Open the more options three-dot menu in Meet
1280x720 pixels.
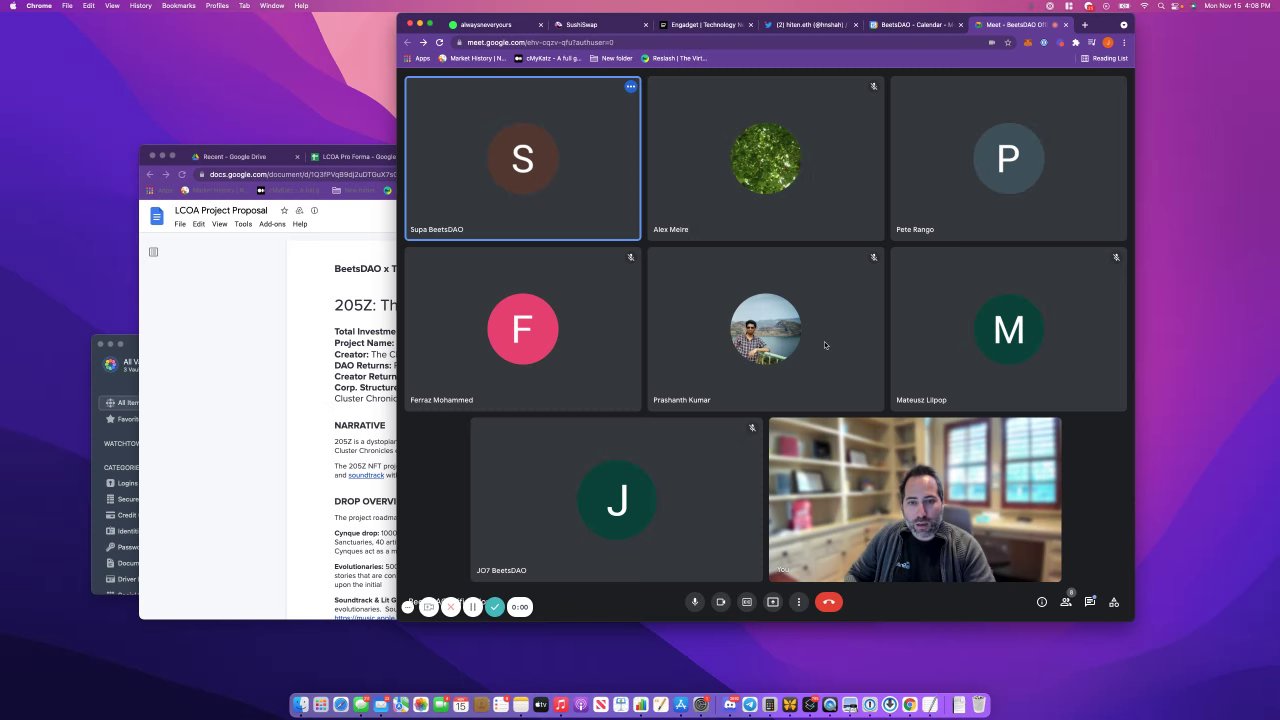(x=798, y=602)
